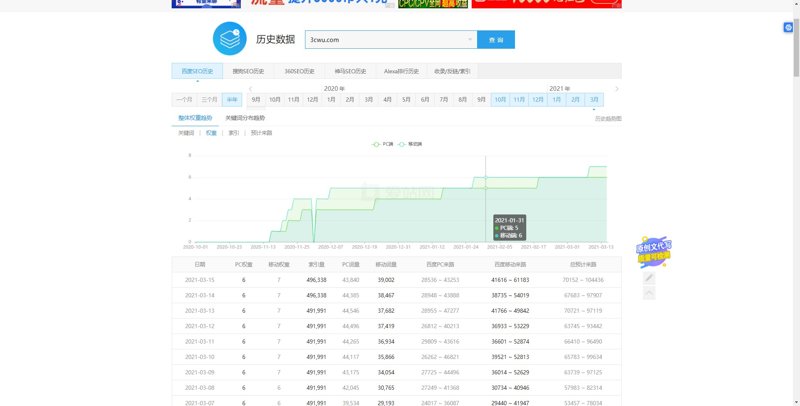Click the blue extension icon at top right

(788, 27)
